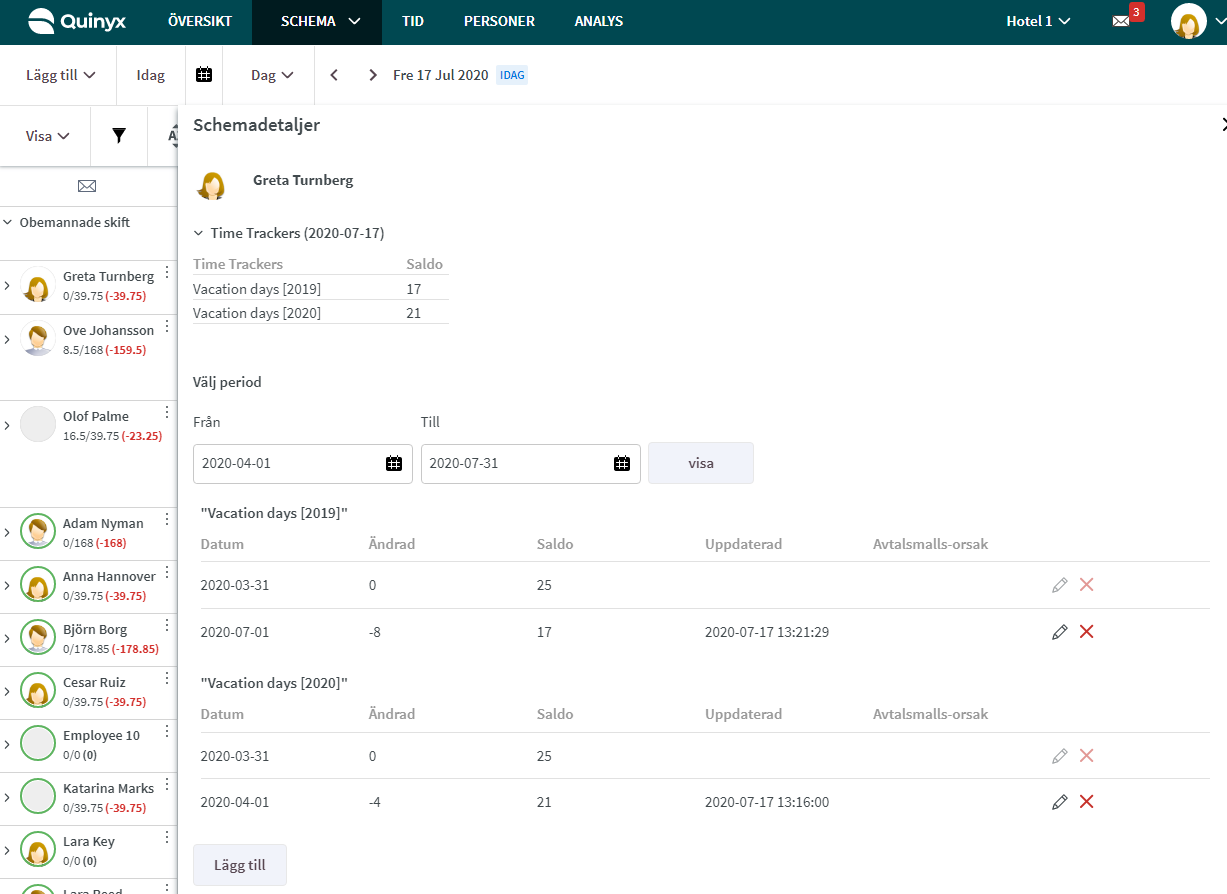
Task: Expand Katarina Marks's row
Action: tap(7, 798)
